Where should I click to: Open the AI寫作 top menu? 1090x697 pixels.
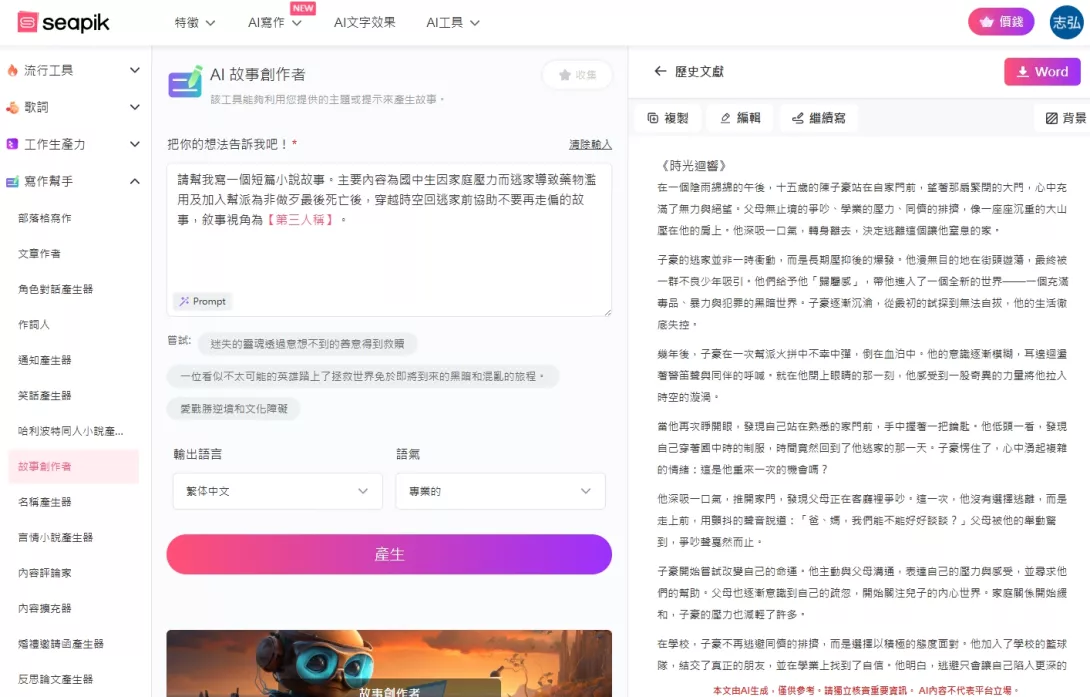click(273, 22)
